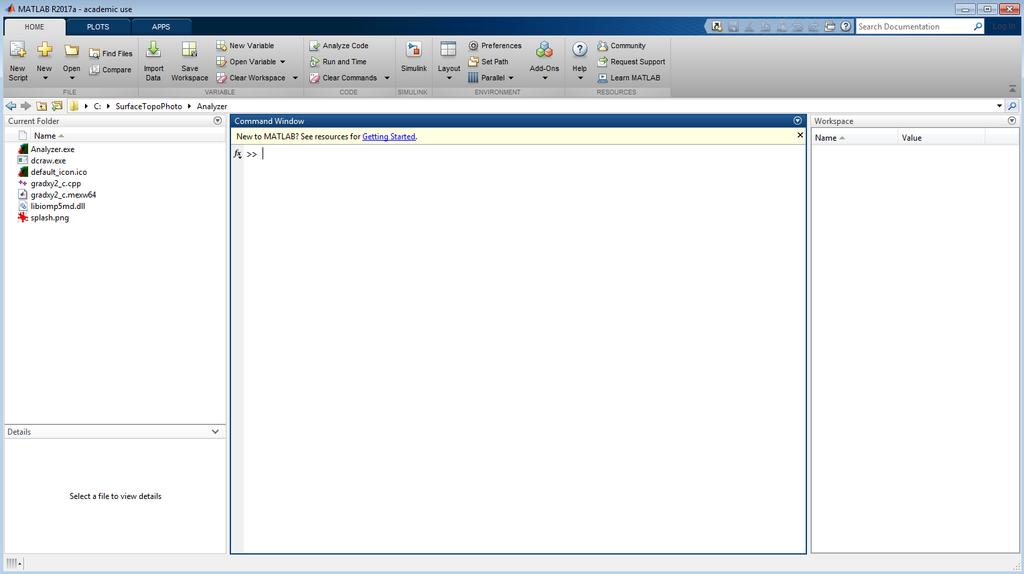1024x574 pixels.
Task: Click the Open Variable button
Action: (x=246, y=61)
